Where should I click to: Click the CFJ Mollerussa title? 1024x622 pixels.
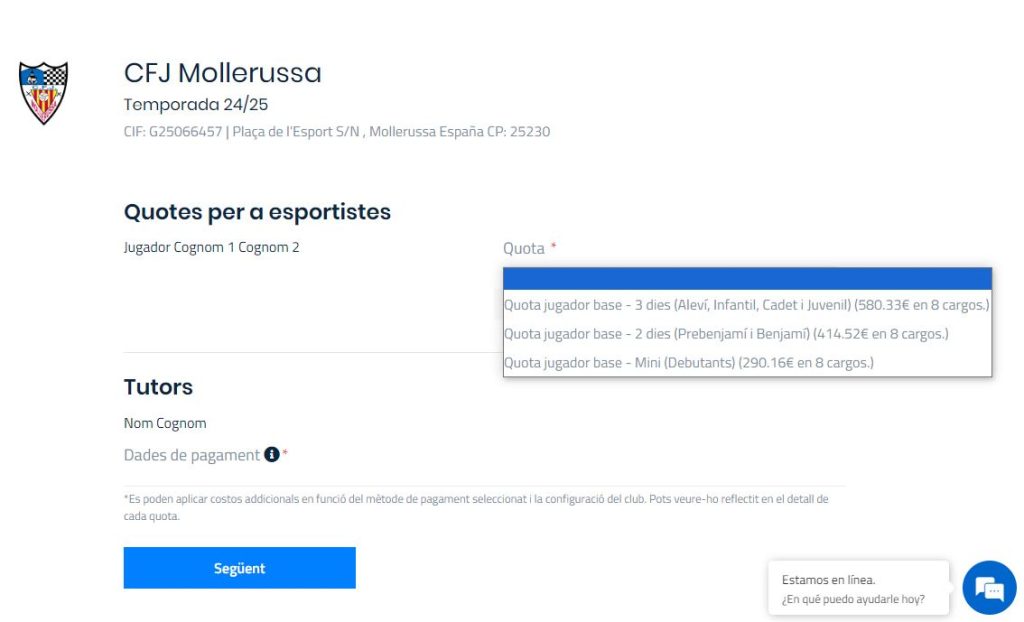point(223,73)
